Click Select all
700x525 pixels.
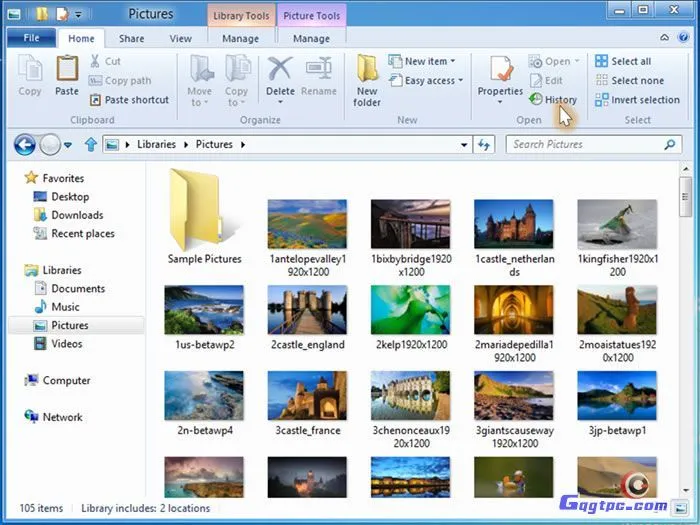pos(623,61)
